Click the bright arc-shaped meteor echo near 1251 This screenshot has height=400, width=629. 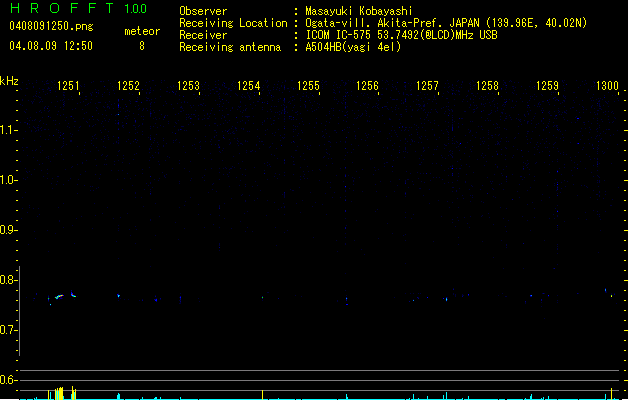(59, 297)
